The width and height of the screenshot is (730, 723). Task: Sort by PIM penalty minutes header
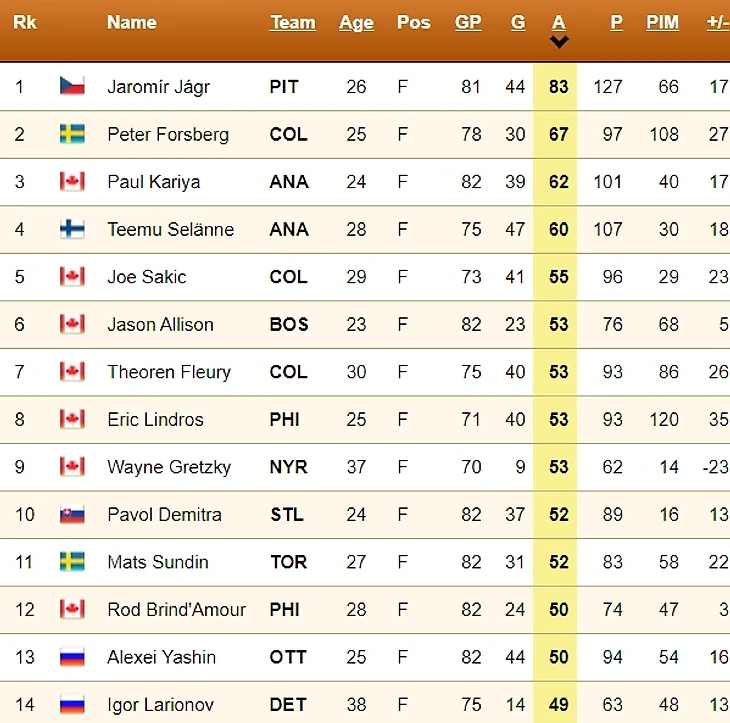pyautogui.click(x=662, y=22)
